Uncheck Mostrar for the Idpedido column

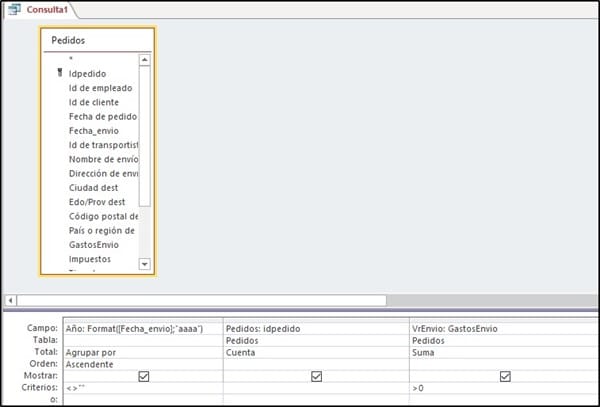[x=316, y=377]
